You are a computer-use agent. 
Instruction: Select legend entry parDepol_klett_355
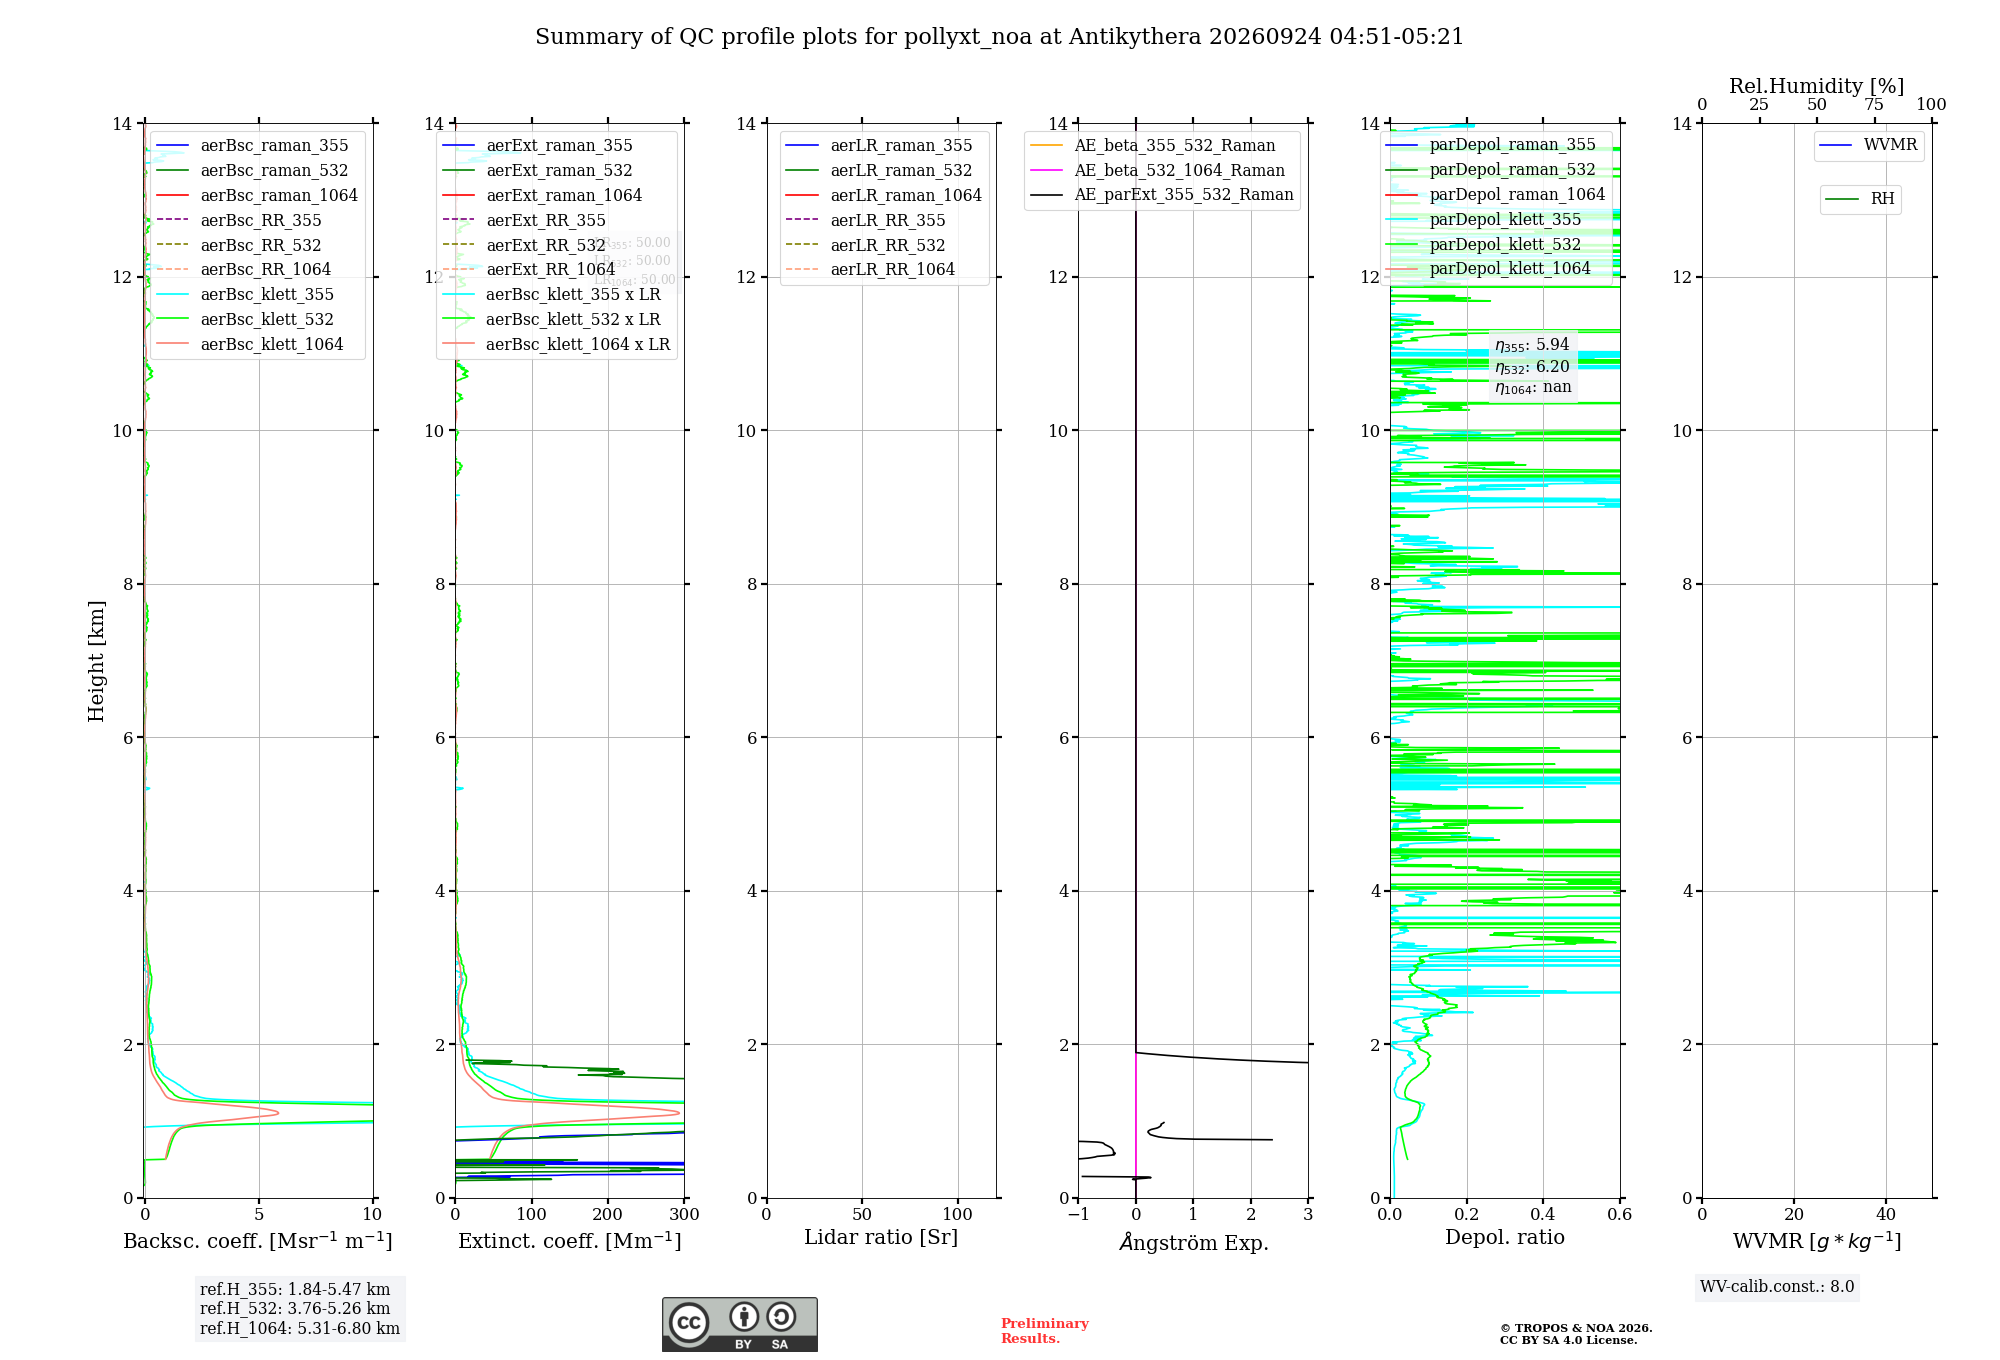point(1484,220)
